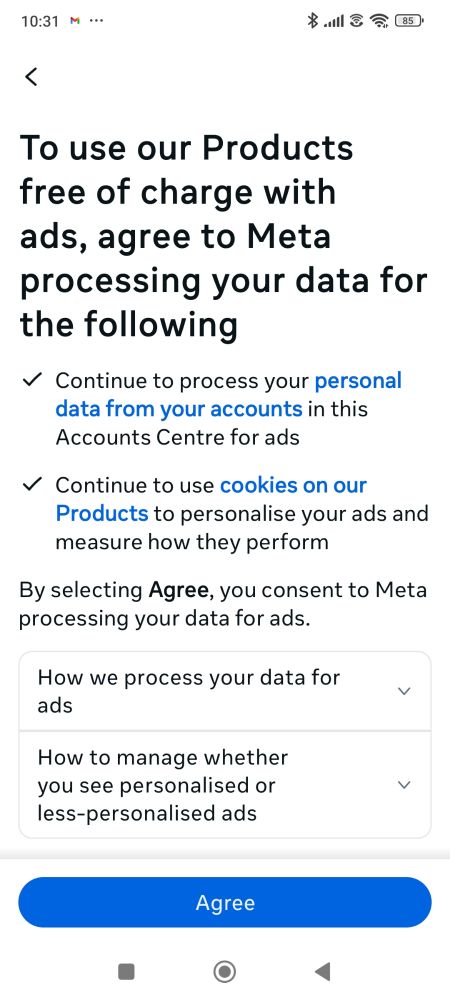The height and width of the screenshot is (1000, 450).
Task: Tap the blue Agree button
Action: tap(225, 902)
